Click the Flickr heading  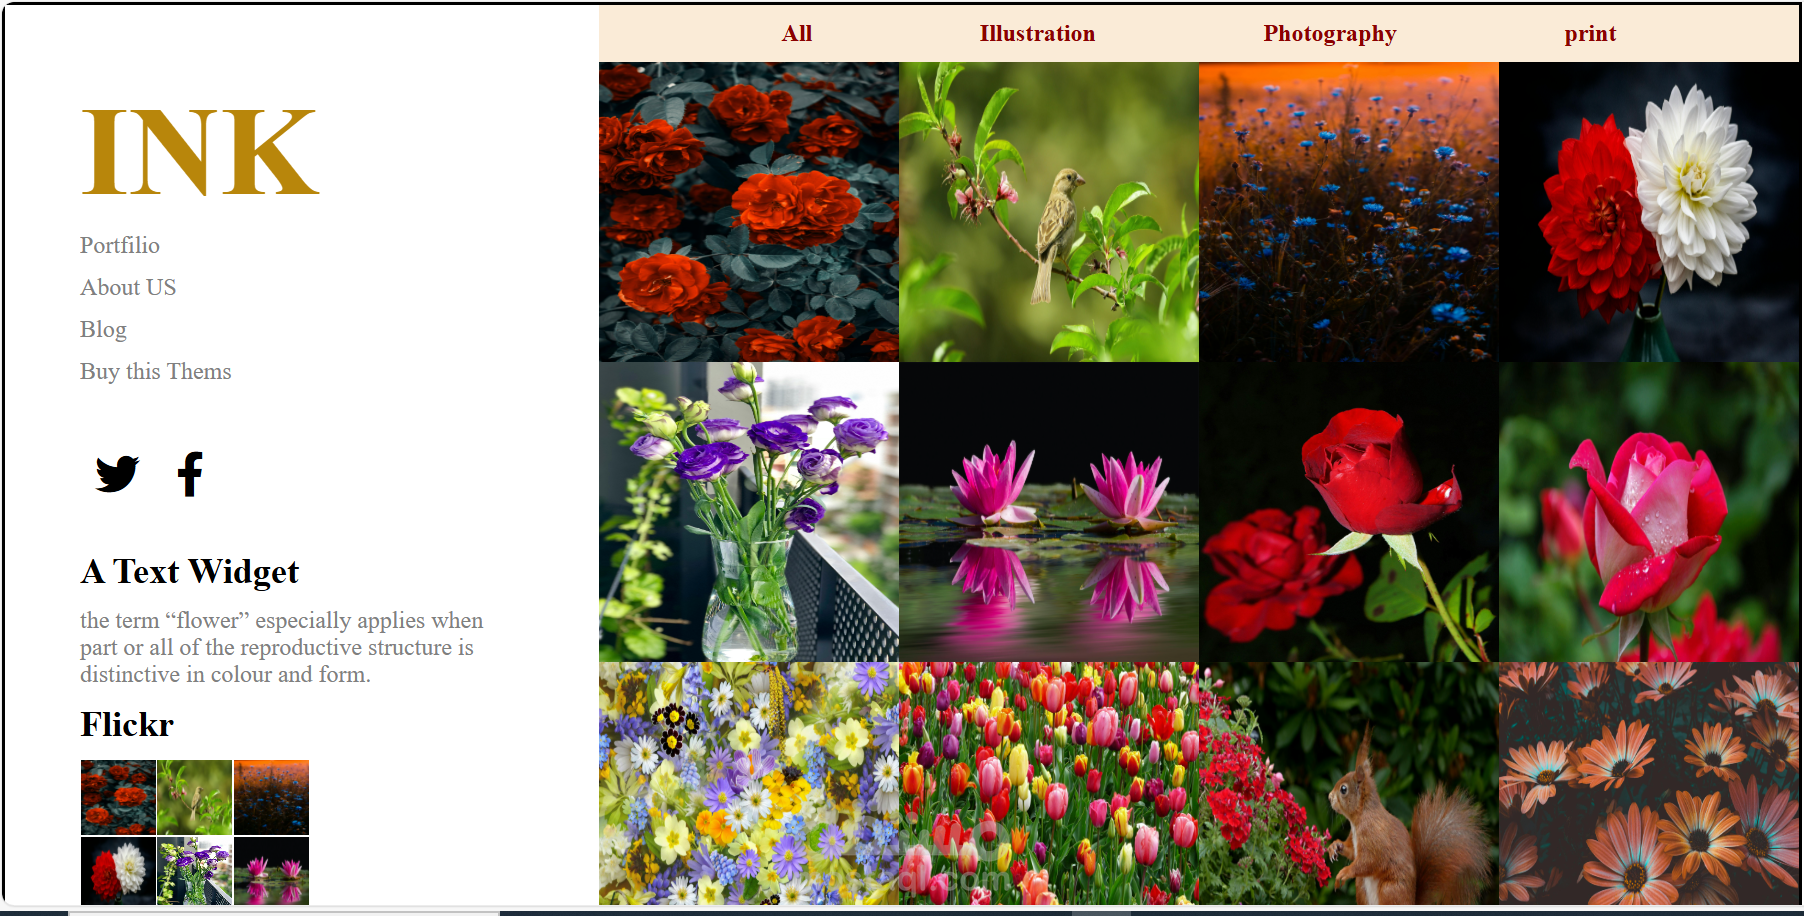[127, 724]
